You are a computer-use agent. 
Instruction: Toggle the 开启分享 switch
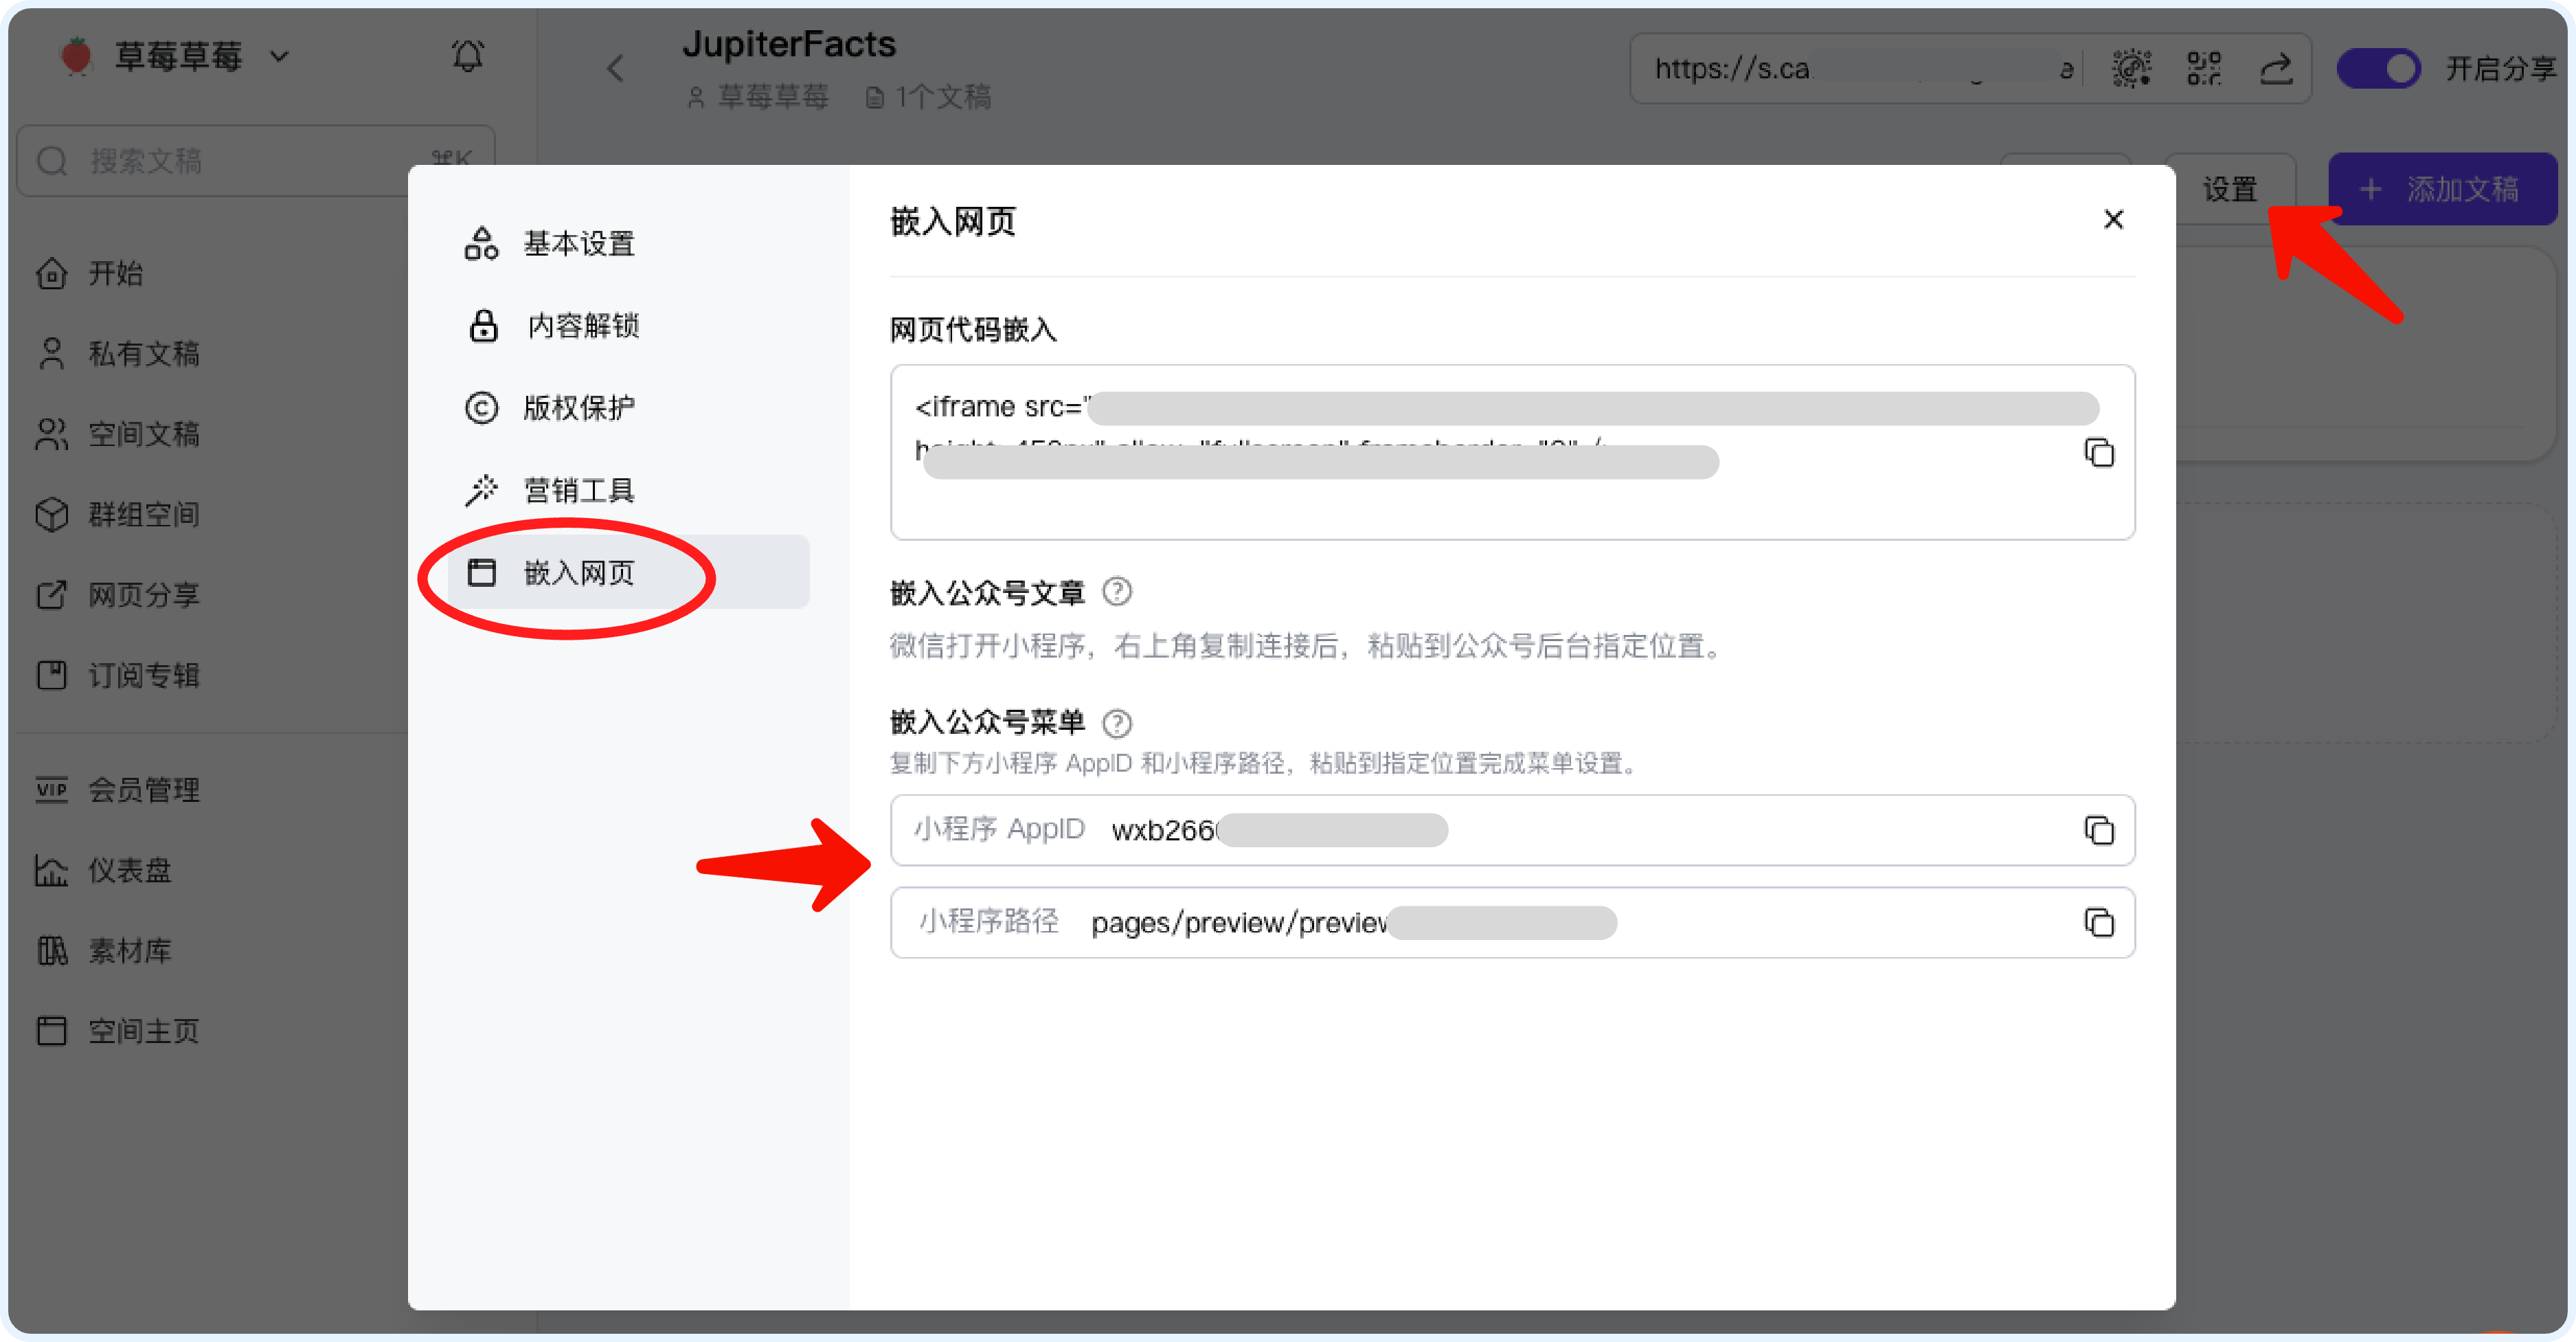tap(2378, 69)
